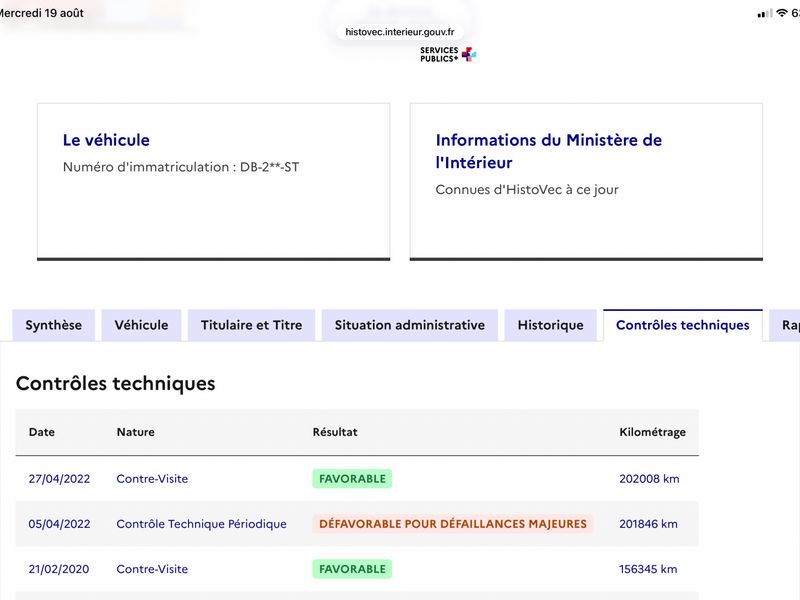
Task: Open the partially visible Rap tab
Action: coord(786,325)
